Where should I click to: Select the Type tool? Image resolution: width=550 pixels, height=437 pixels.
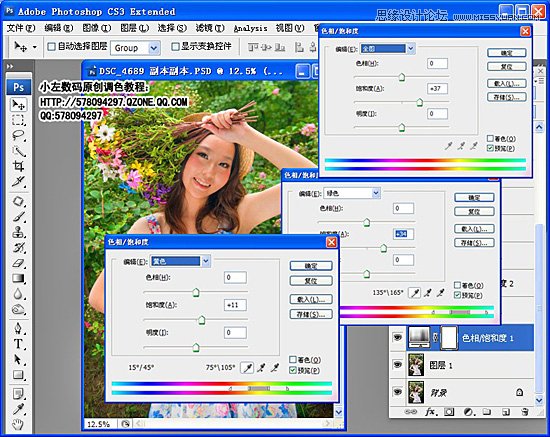click(18, 344)
